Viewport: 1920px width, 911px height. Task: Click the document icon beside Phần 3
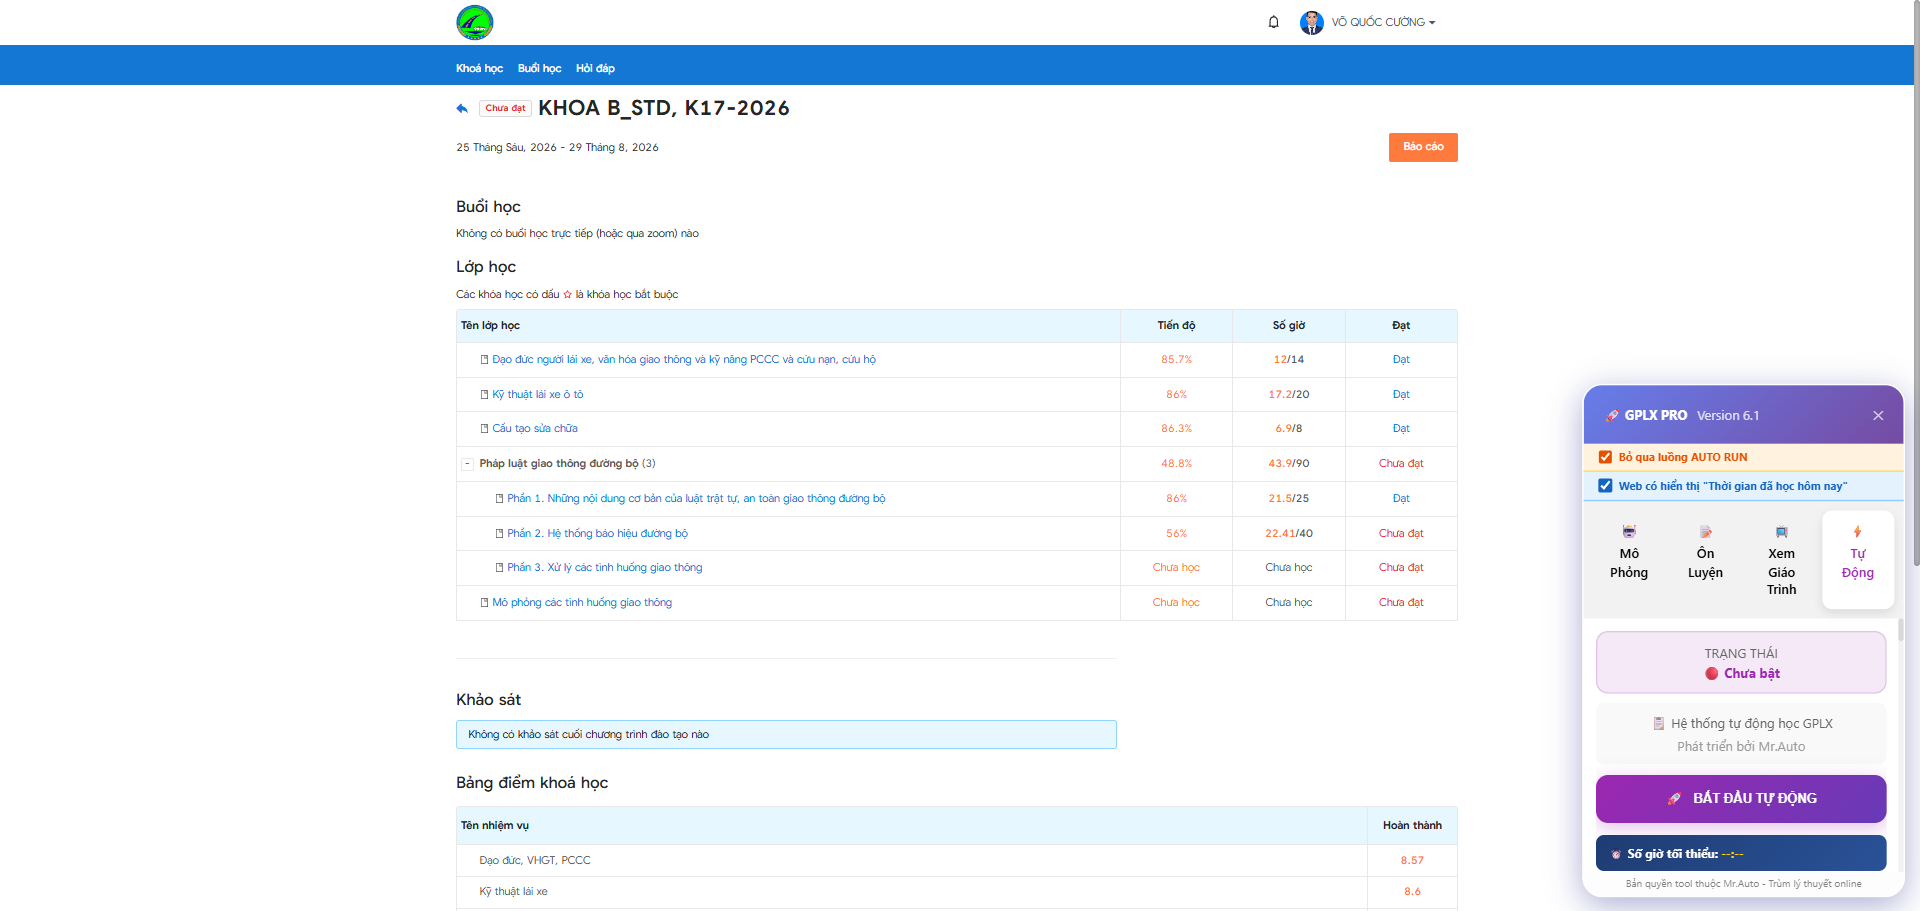[499, 568]
